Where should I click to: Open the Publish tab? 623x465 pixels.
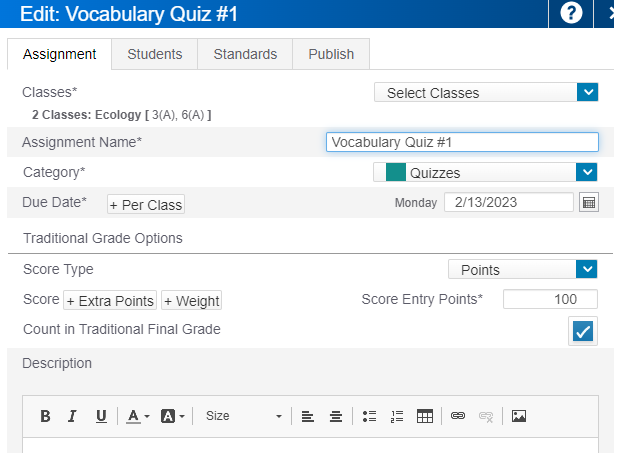click(x=331, y=54)
